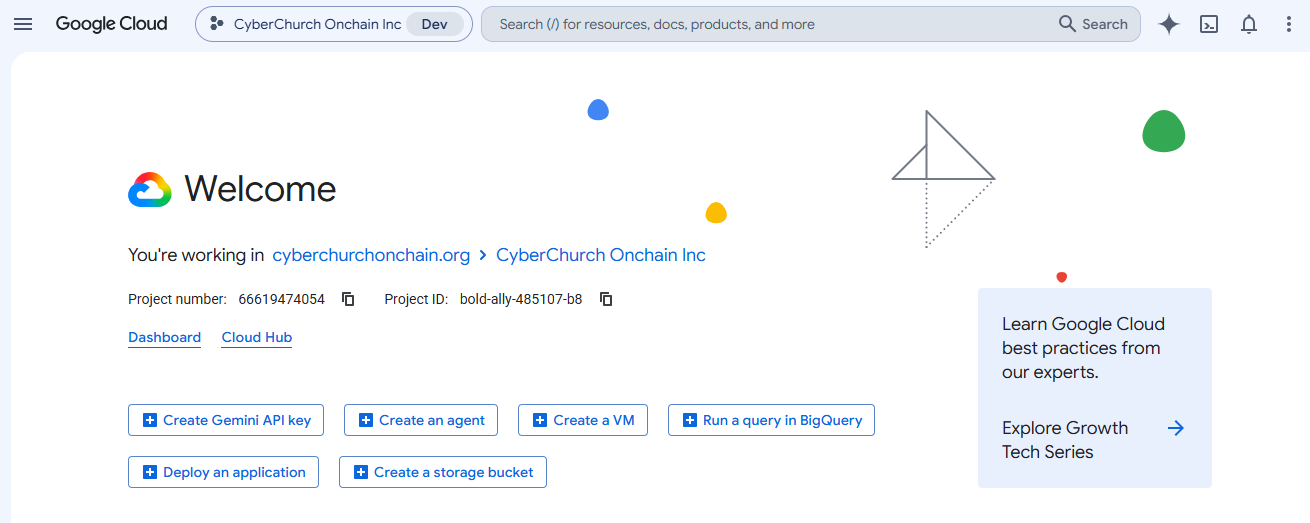The height and width of the screenshot is (523, 1310).
Task: Go to the Dashboard link
Action: pyautogui.click(x=165, y=338)
